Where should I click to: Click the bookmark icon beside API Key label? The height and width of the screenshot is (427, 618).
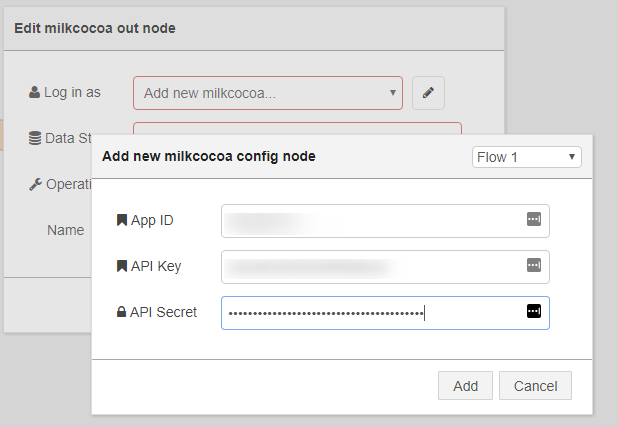tap(122, 266)
